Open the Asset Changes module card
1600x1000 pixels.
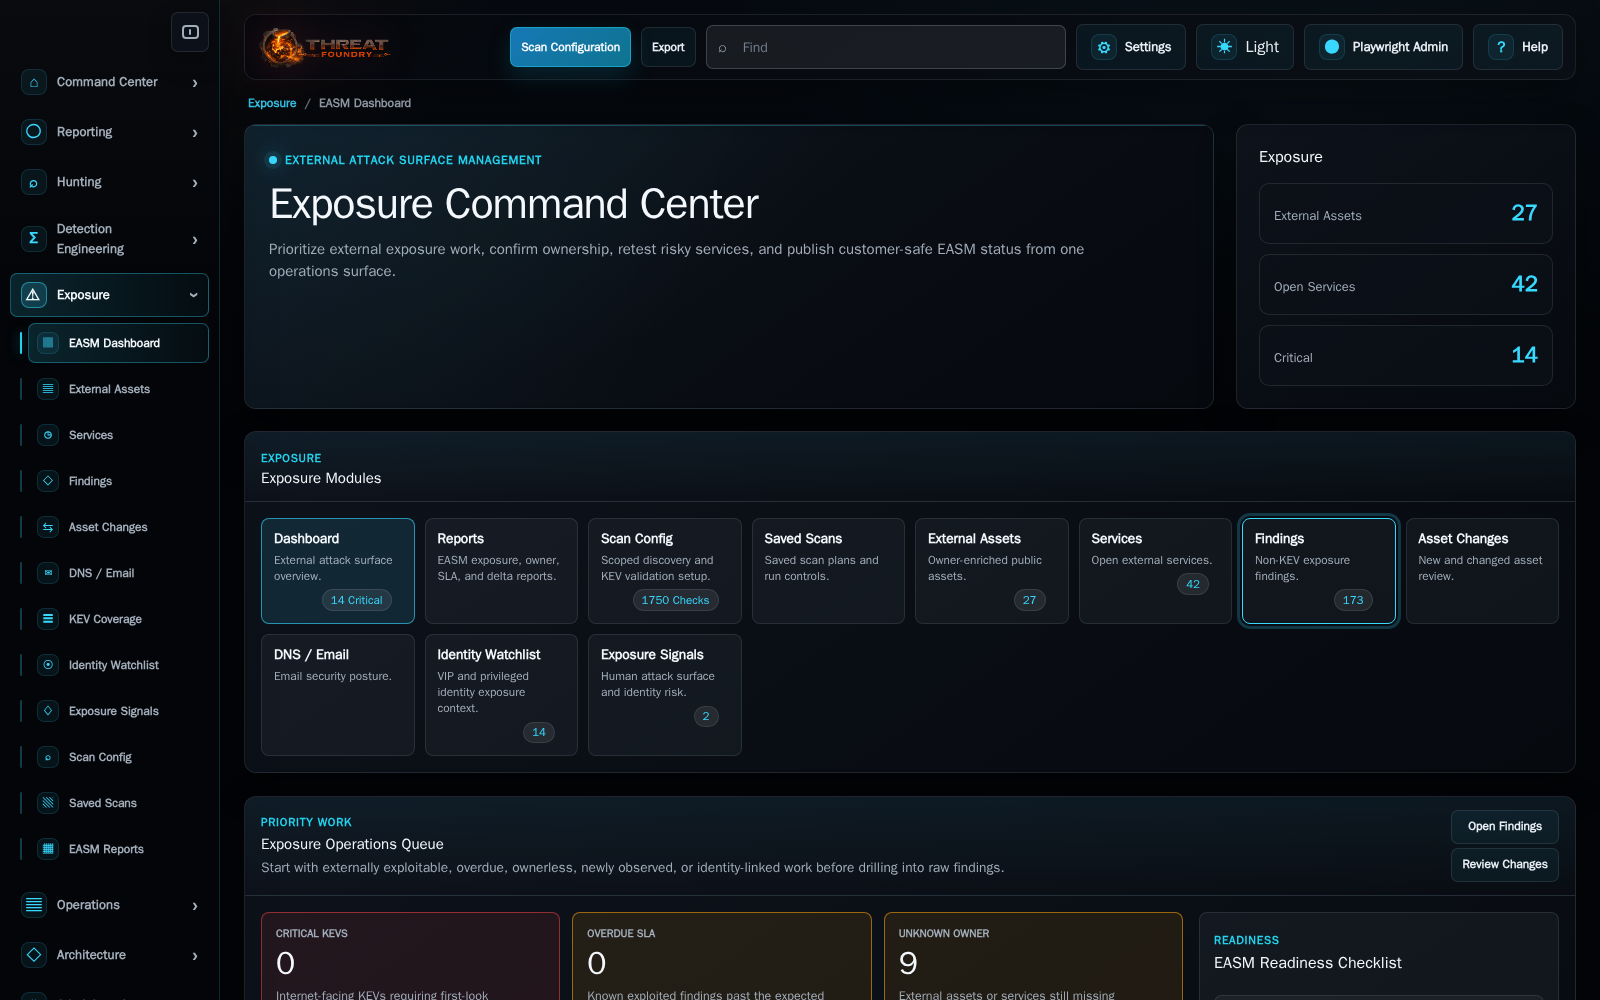(x=1482, y=571)
